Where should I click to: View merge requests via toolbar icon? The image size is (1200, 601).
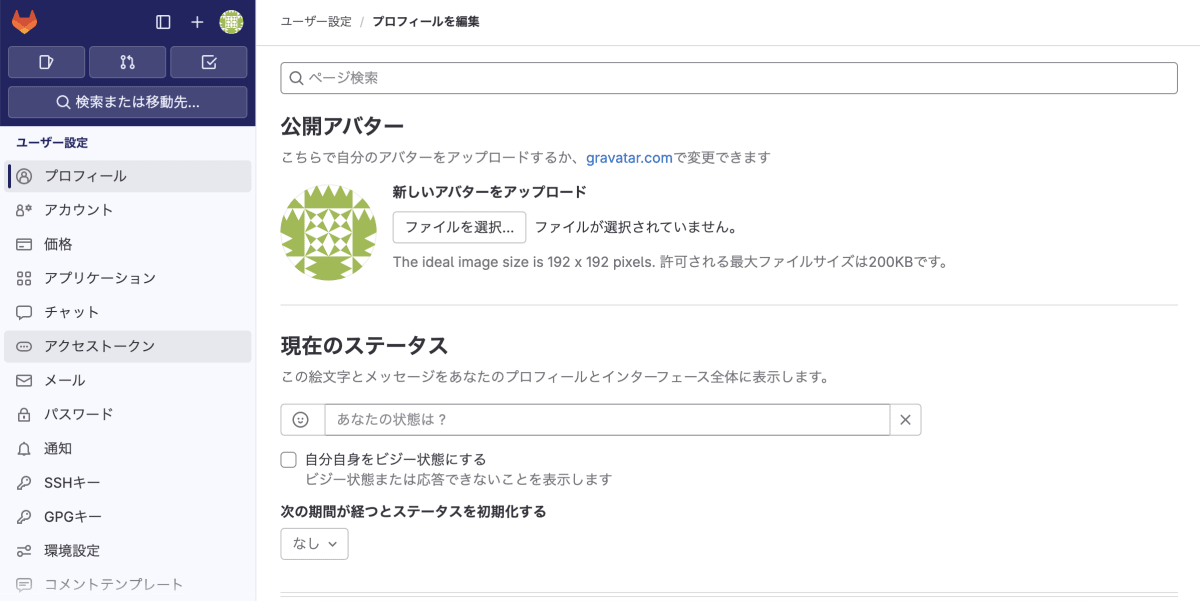point(127,61)
